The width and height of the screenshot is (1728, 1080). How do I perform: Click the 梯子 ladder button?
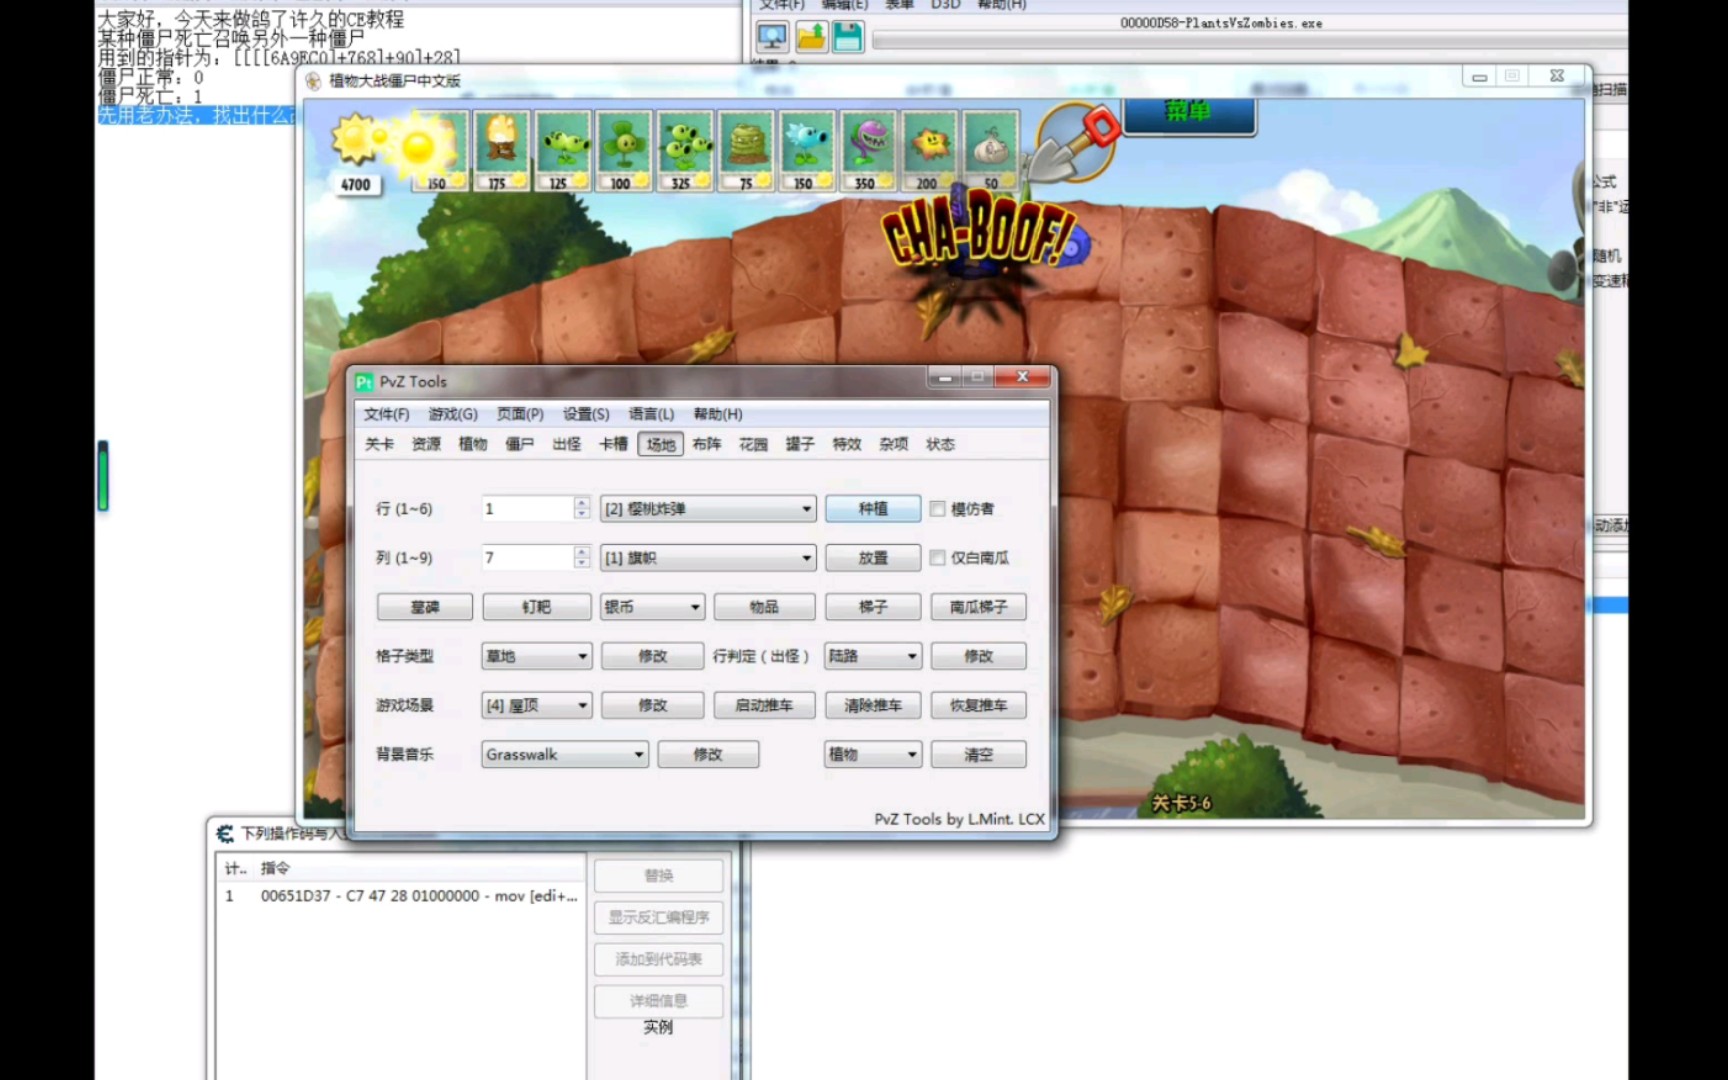point(873,607)
